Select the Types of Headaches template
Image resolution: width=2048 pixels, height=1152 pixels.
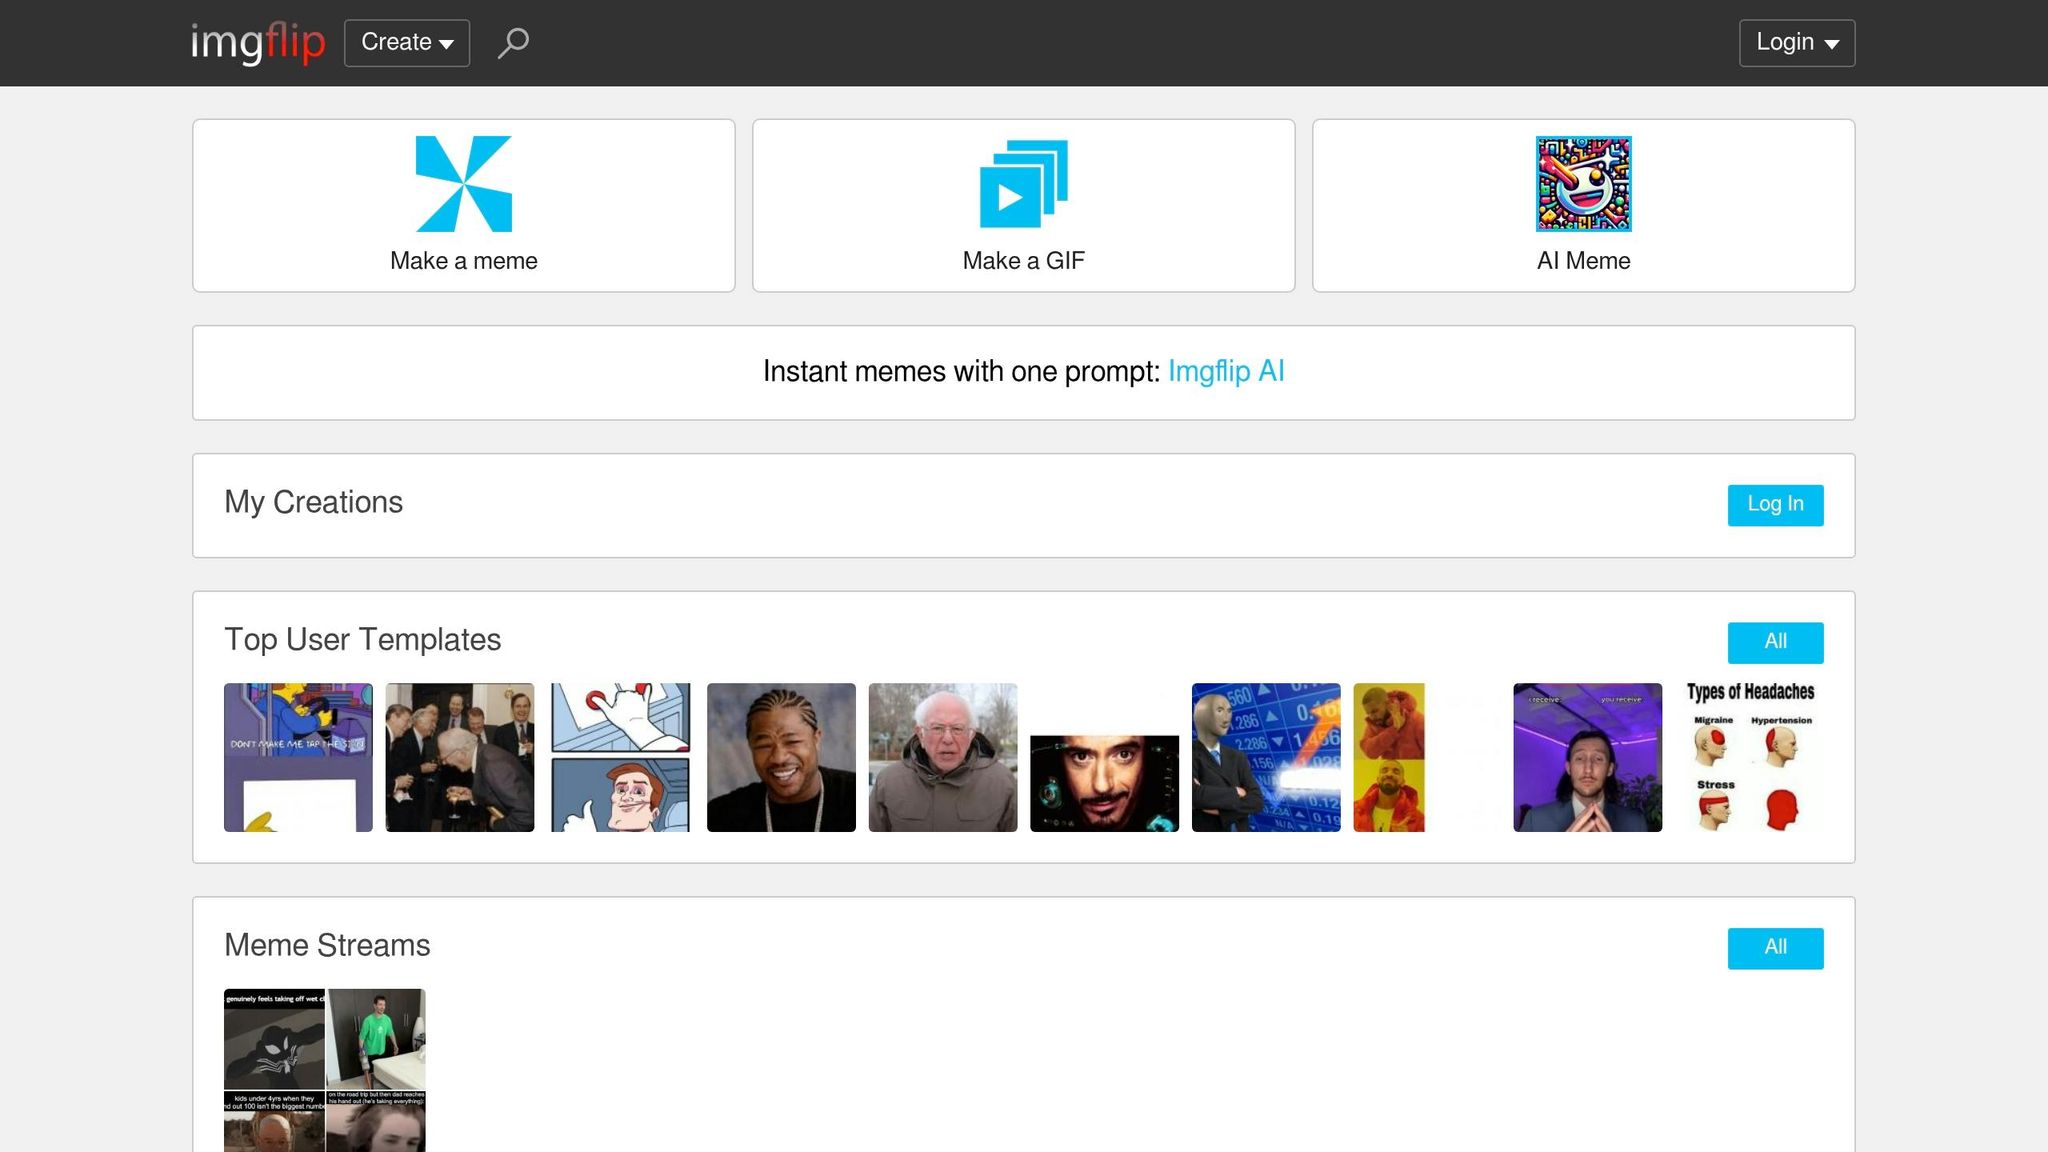(x=1750, y=757)
